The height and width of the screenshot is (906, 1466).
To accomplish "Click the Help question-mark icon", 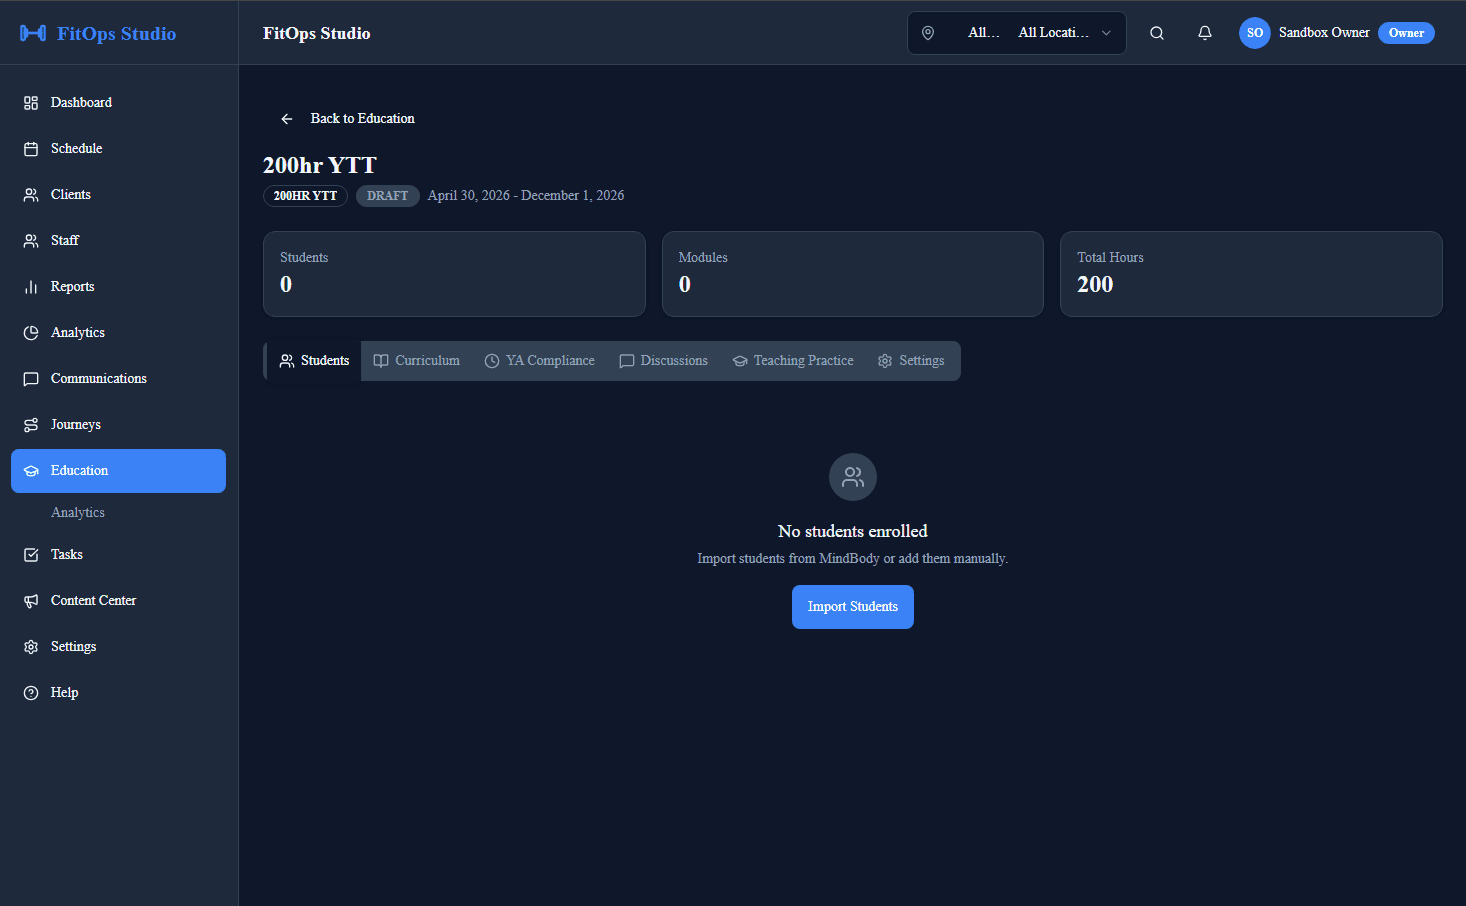I will click(x=31, y=692).
